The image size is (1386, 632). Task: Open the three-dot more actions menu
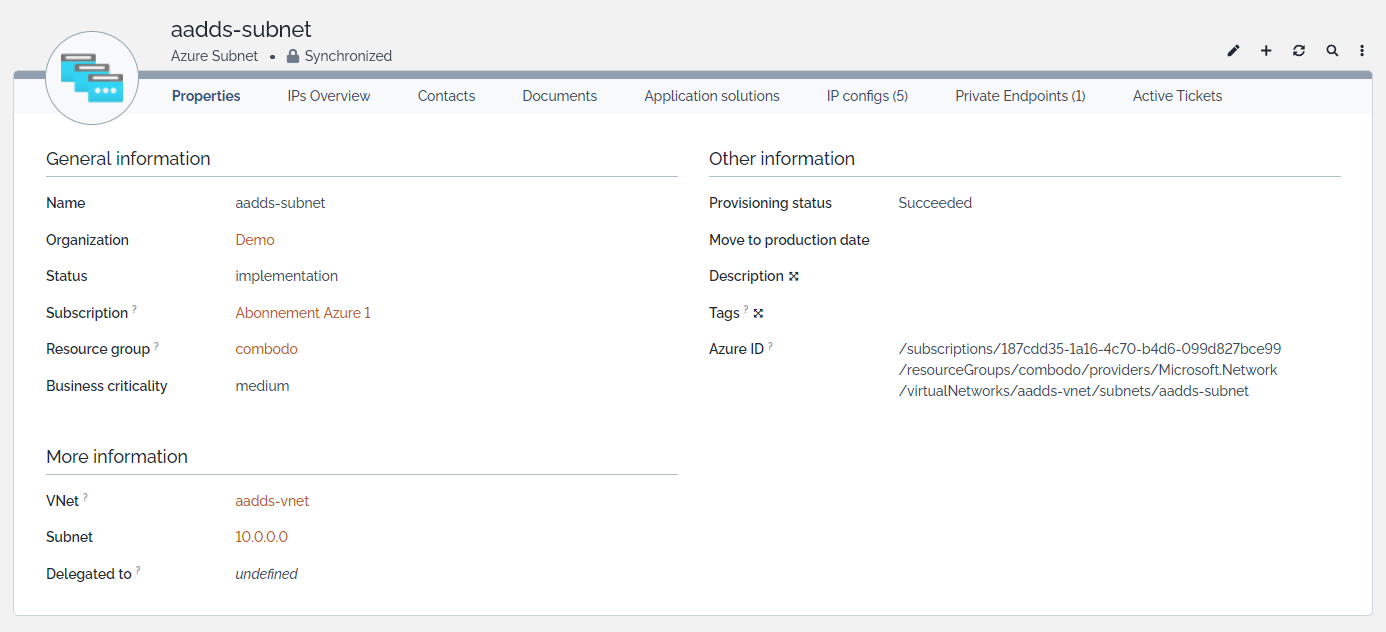(x=1362, y=51)
